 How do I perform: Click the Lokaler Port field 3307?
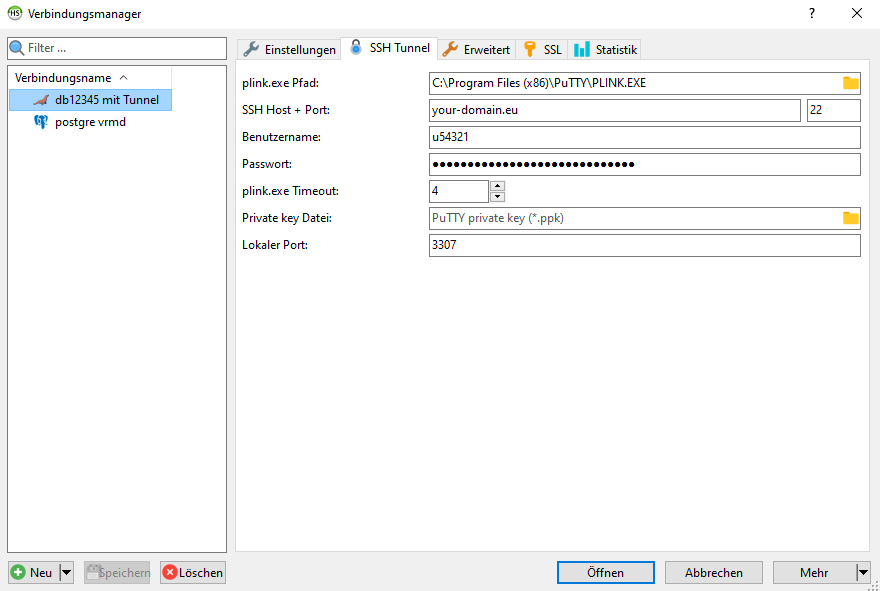click(x=644, y=245)
